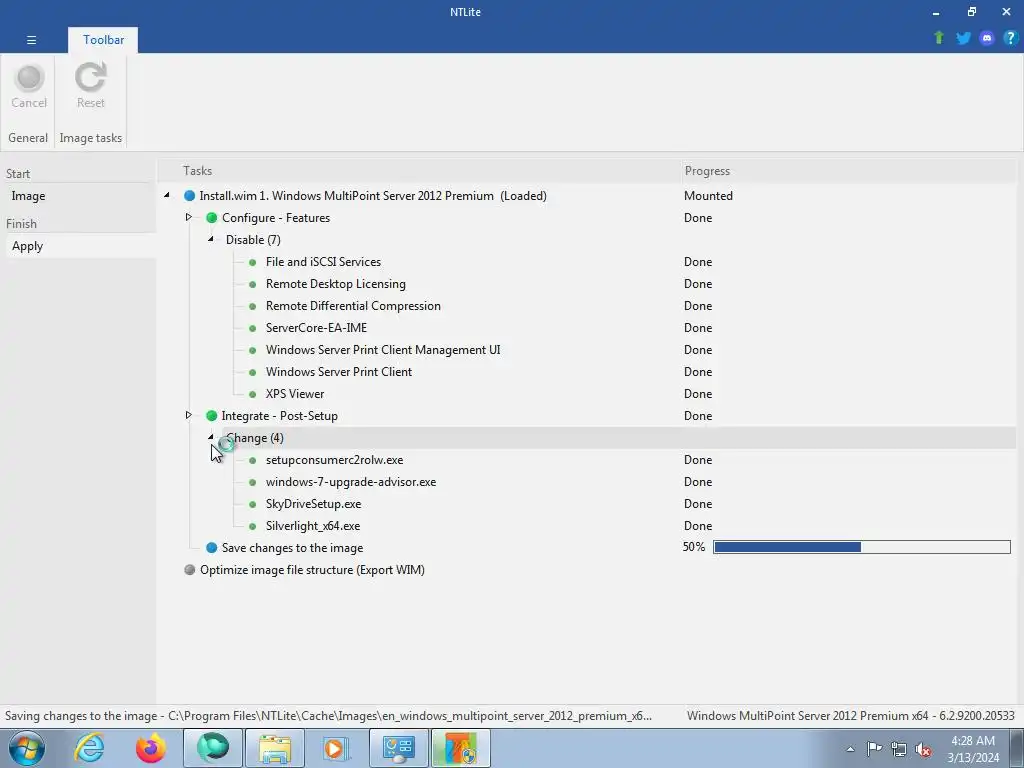Collapse the Install.wim root node
1024x768 pixels.
(x=167, y=195)
